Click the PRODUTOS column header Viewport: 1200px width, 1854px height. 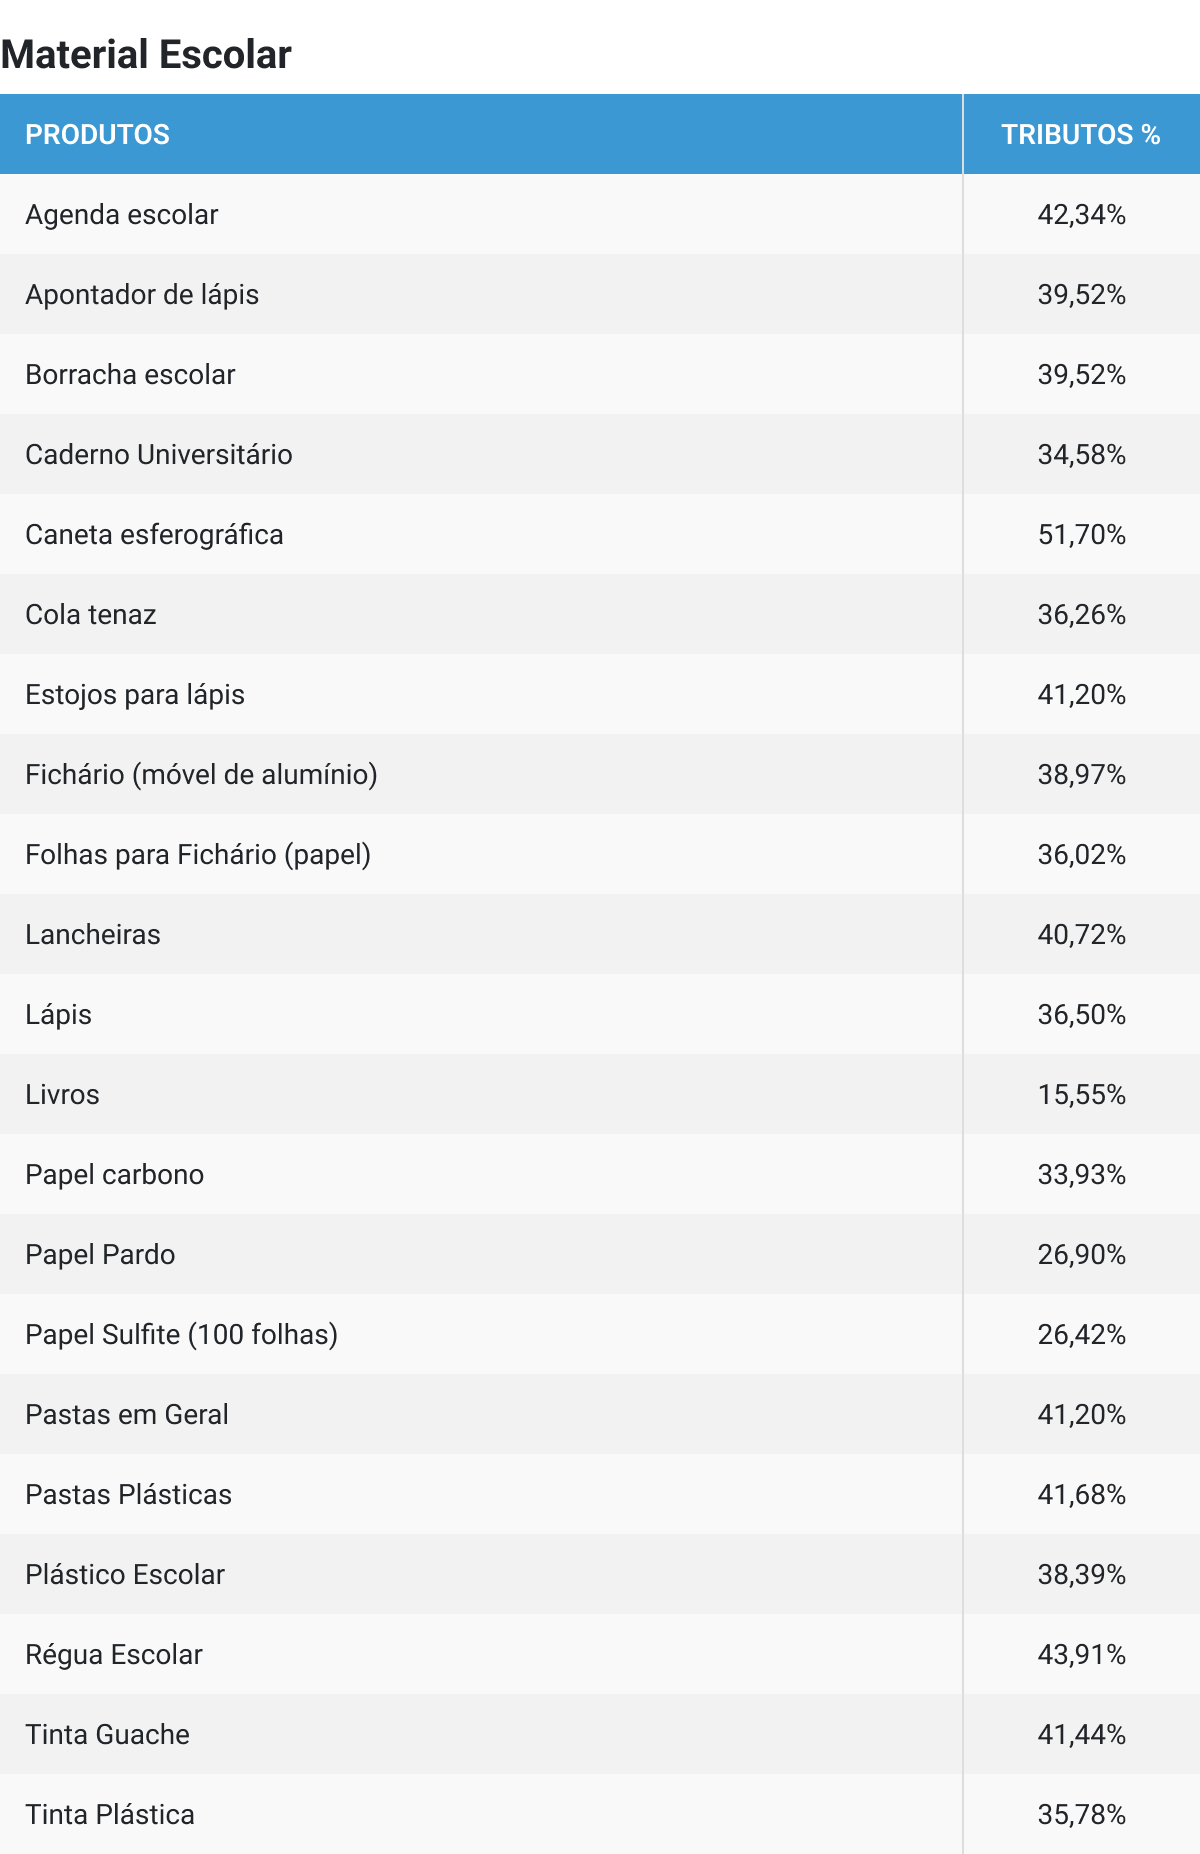pyautogui.click(x=97, y=134)
